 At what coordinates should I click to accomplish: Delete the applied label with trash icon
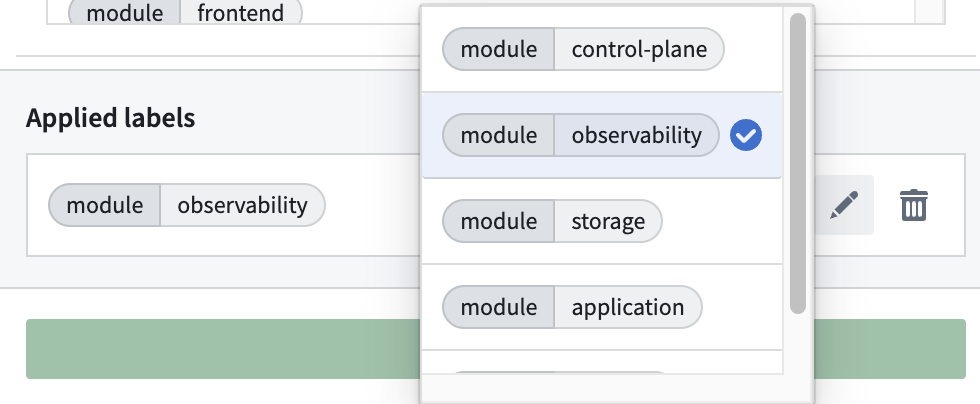pyautogui.click(x=914, y=205)
